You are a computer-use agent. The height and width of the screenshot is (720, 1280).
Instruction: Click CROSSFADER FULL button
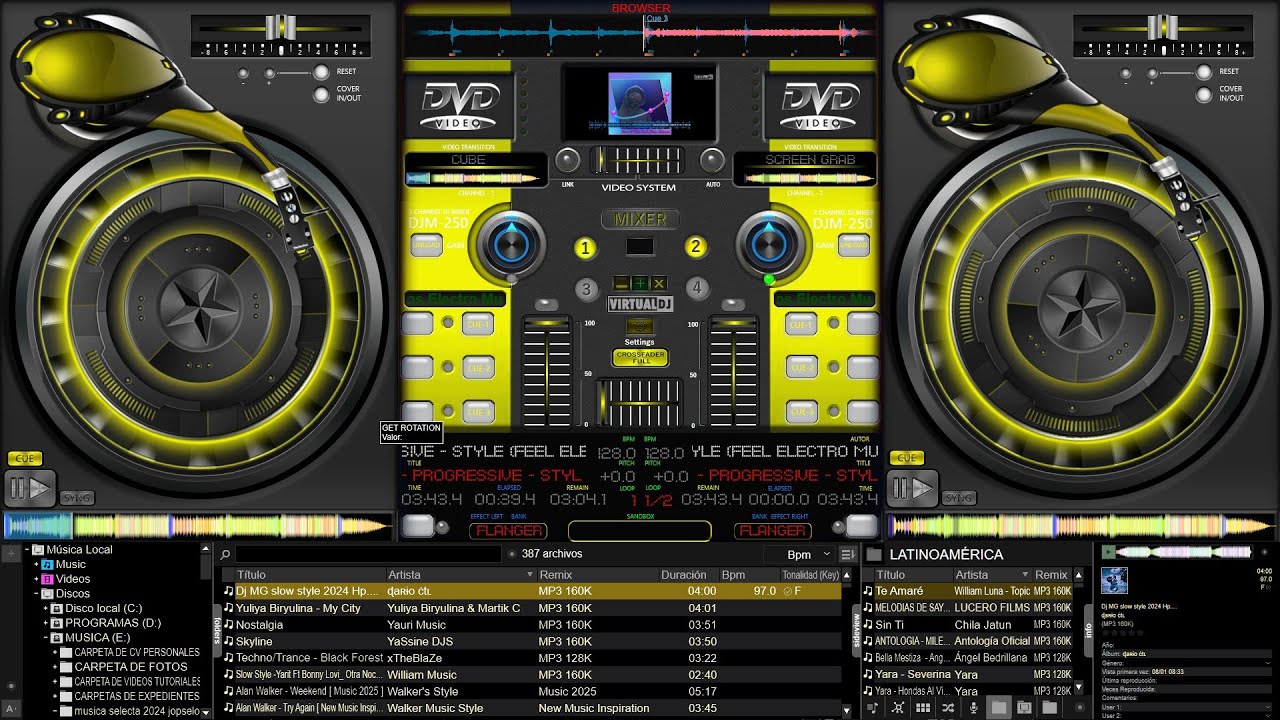click(640, 357)
